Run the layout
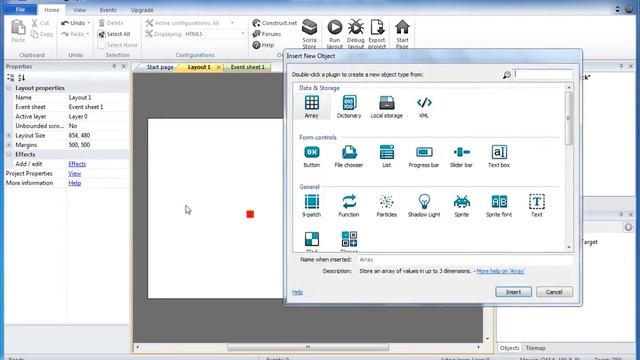Image resolution: width=640 pixels, height=360 pixels. coord(335,34)
